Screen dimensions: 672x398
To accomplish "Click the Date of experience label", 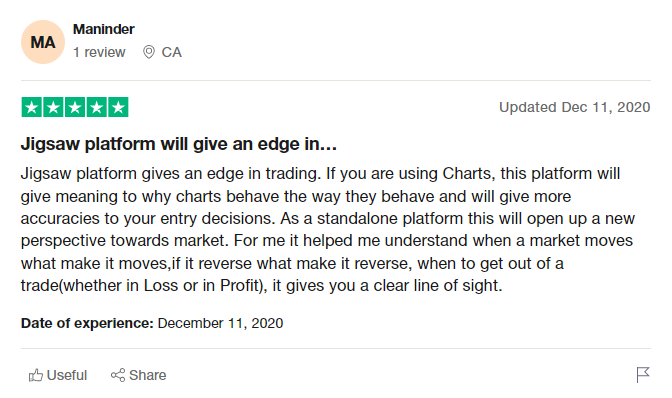I will (87, 323).
